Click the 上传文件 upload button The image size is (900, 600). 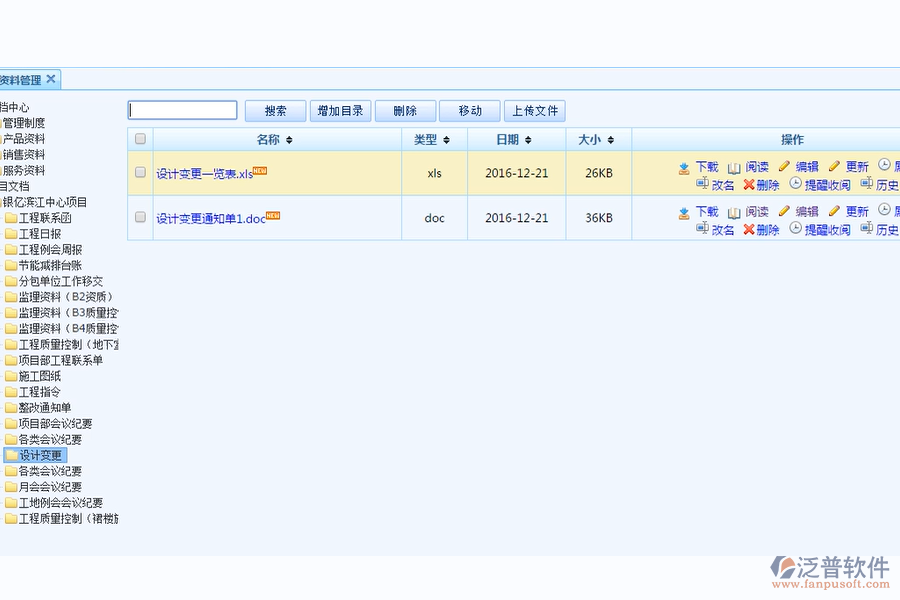[534, 110]
